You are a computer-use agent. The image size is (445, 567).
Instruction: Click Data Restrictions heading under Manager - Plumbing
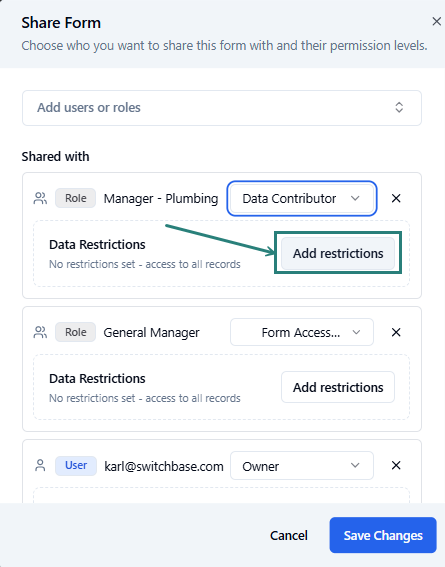[97, 244]
